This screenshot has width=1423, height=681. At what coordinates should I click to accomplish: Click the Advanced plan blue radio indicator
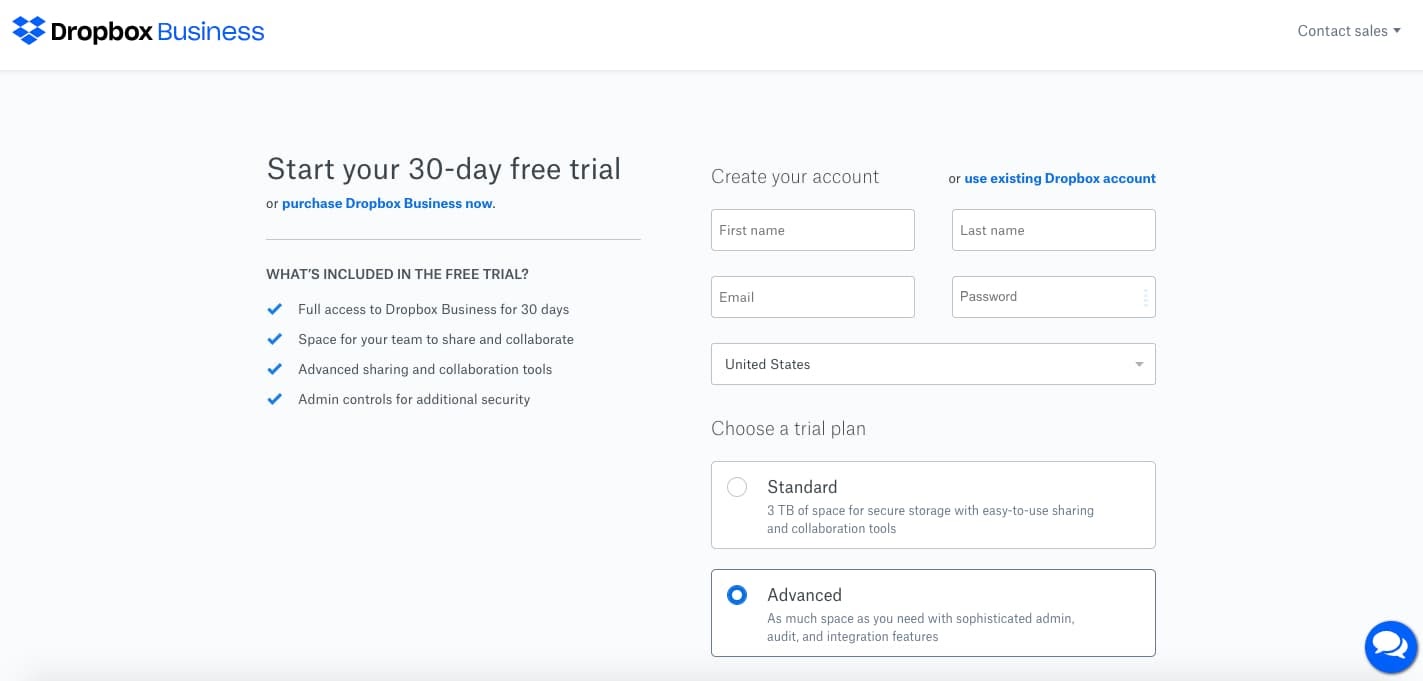pos(737,595)
